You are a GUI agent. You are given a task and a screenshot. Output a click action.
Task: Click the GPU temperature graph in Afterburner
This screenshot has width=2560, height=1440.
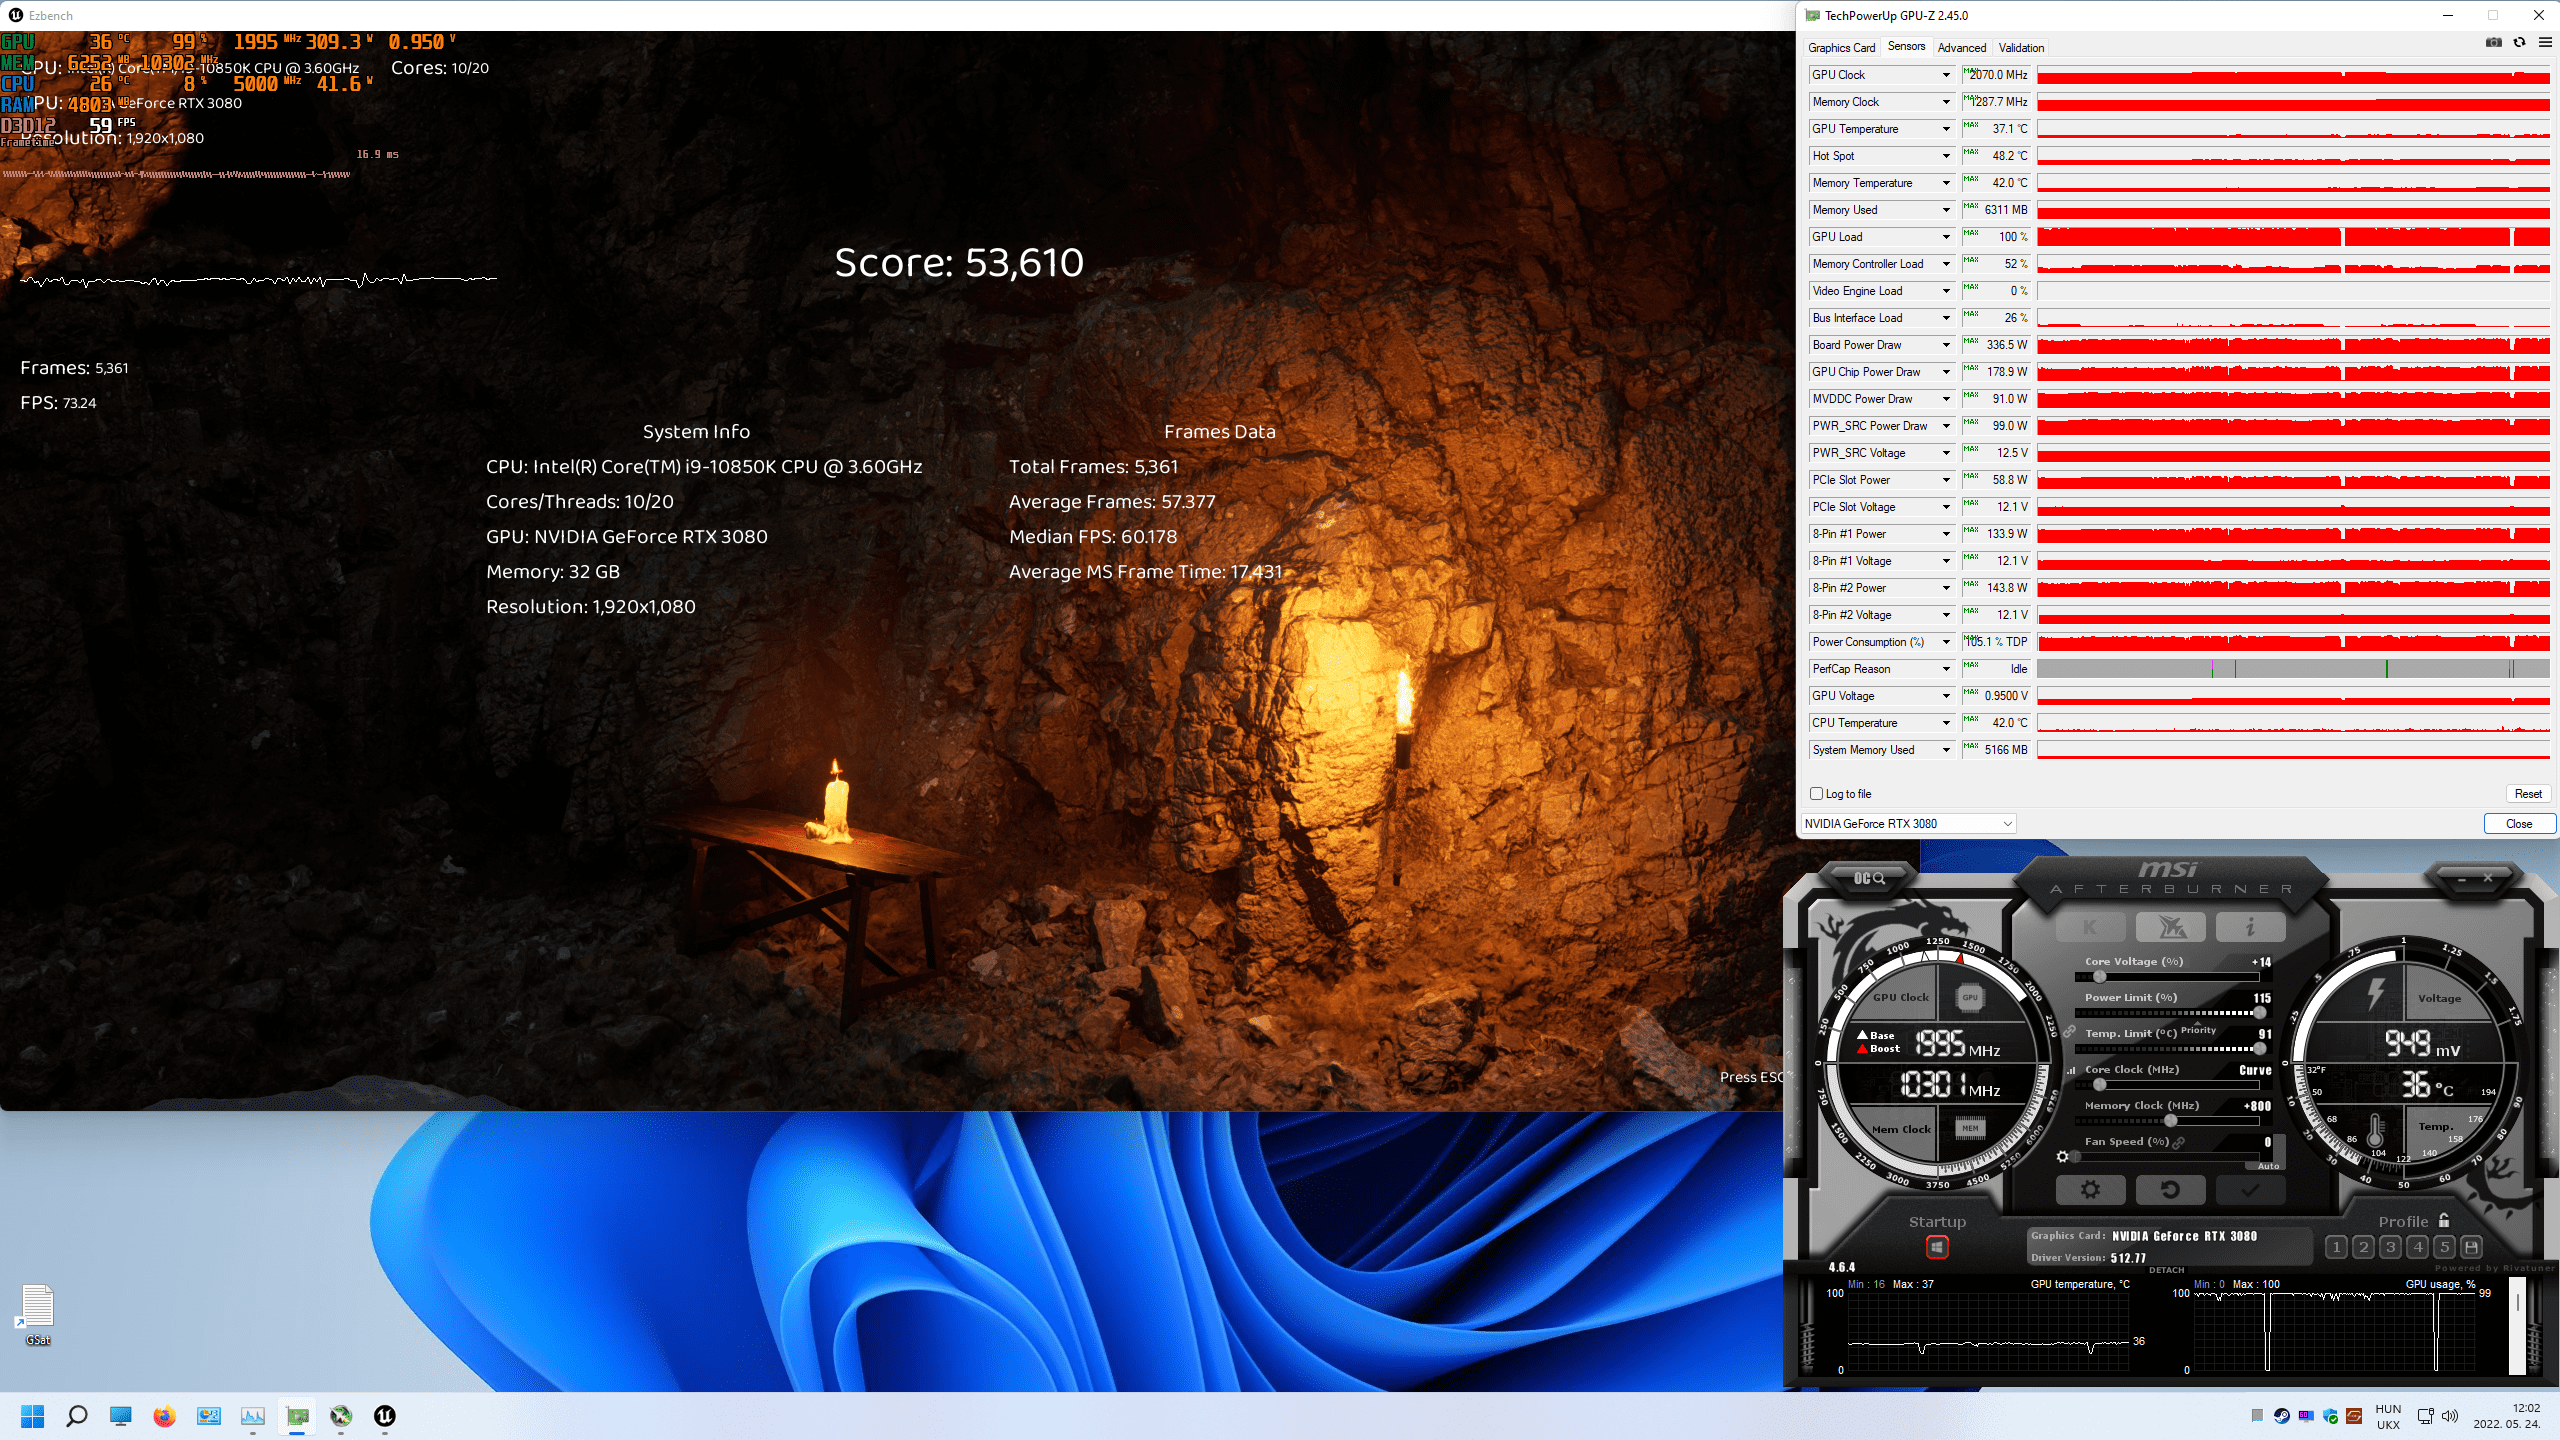point(1988,1332)
